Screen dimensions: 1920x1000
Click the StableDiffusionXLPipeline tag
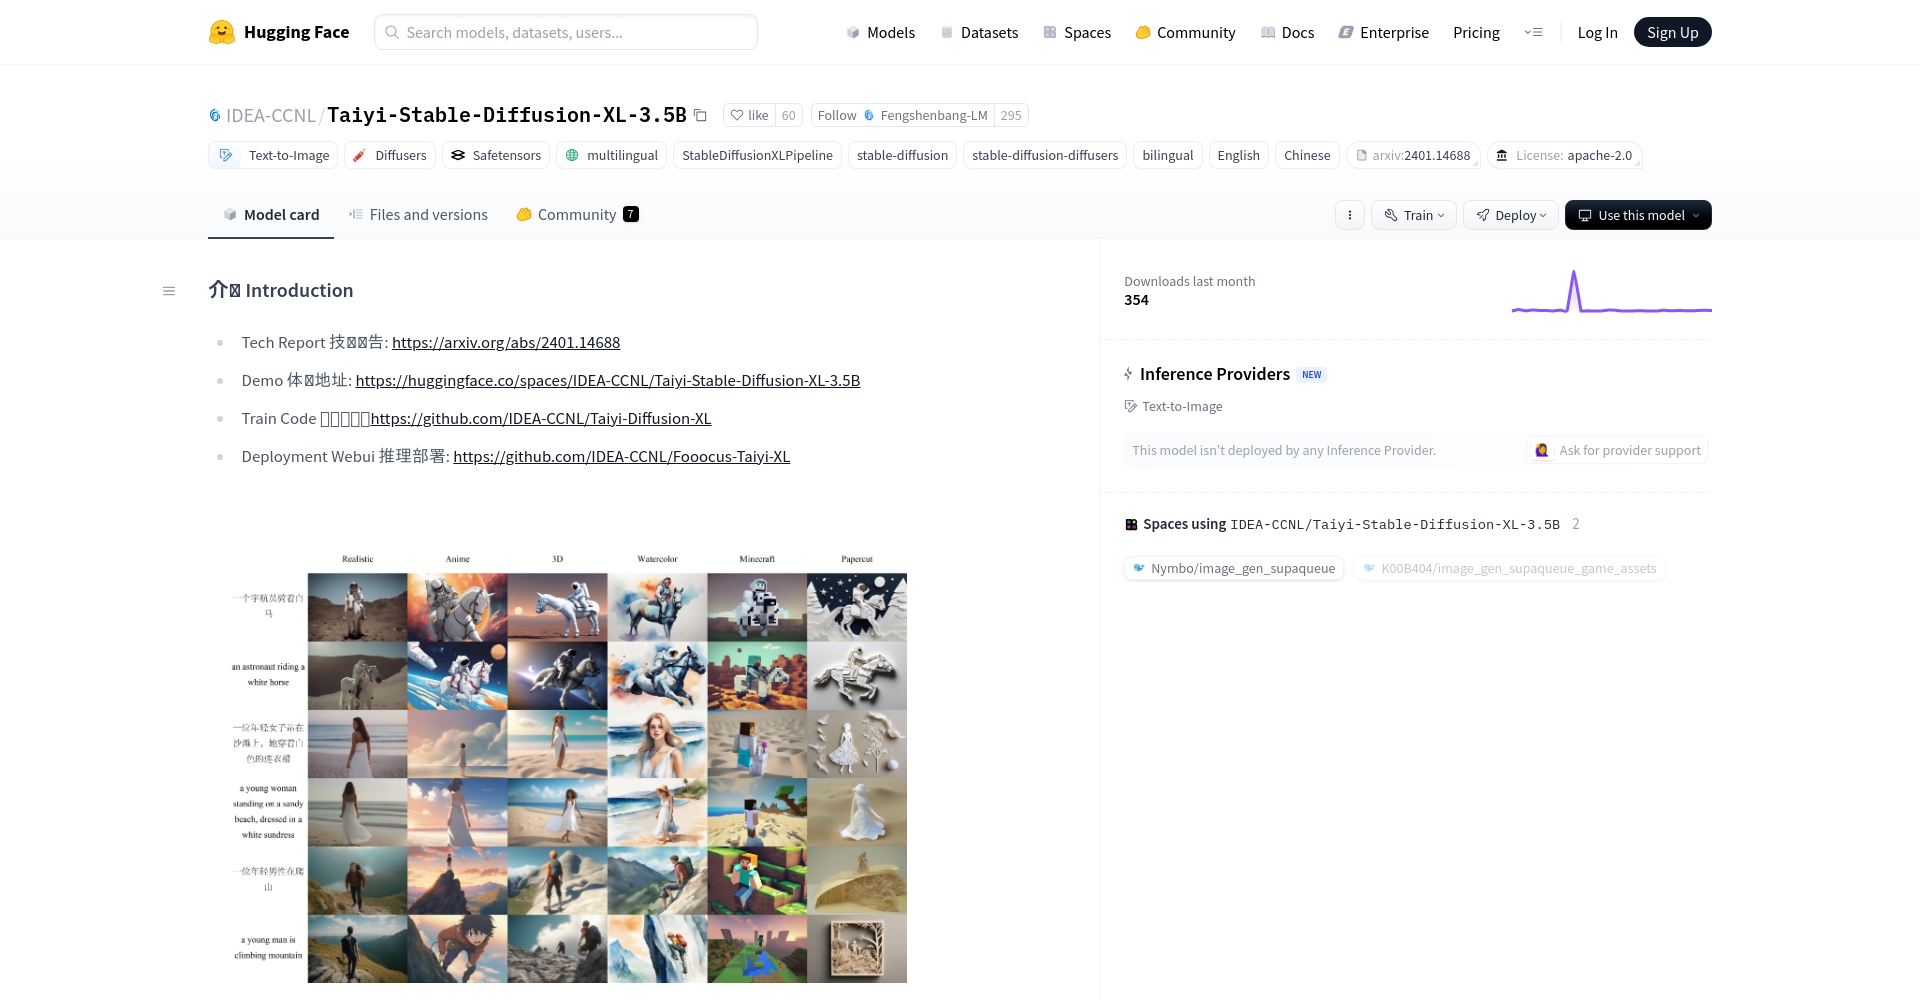click(x=757, y=155)
